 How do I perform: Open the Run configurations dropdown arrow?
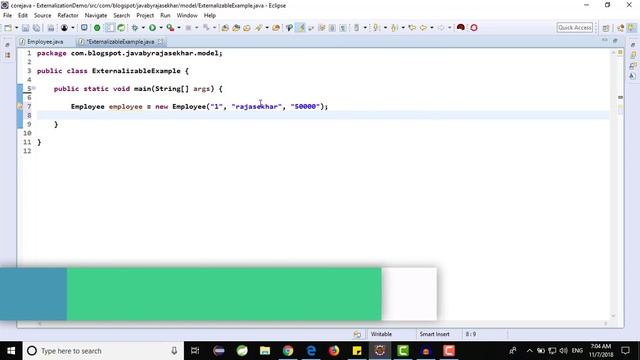pos(161,28)
